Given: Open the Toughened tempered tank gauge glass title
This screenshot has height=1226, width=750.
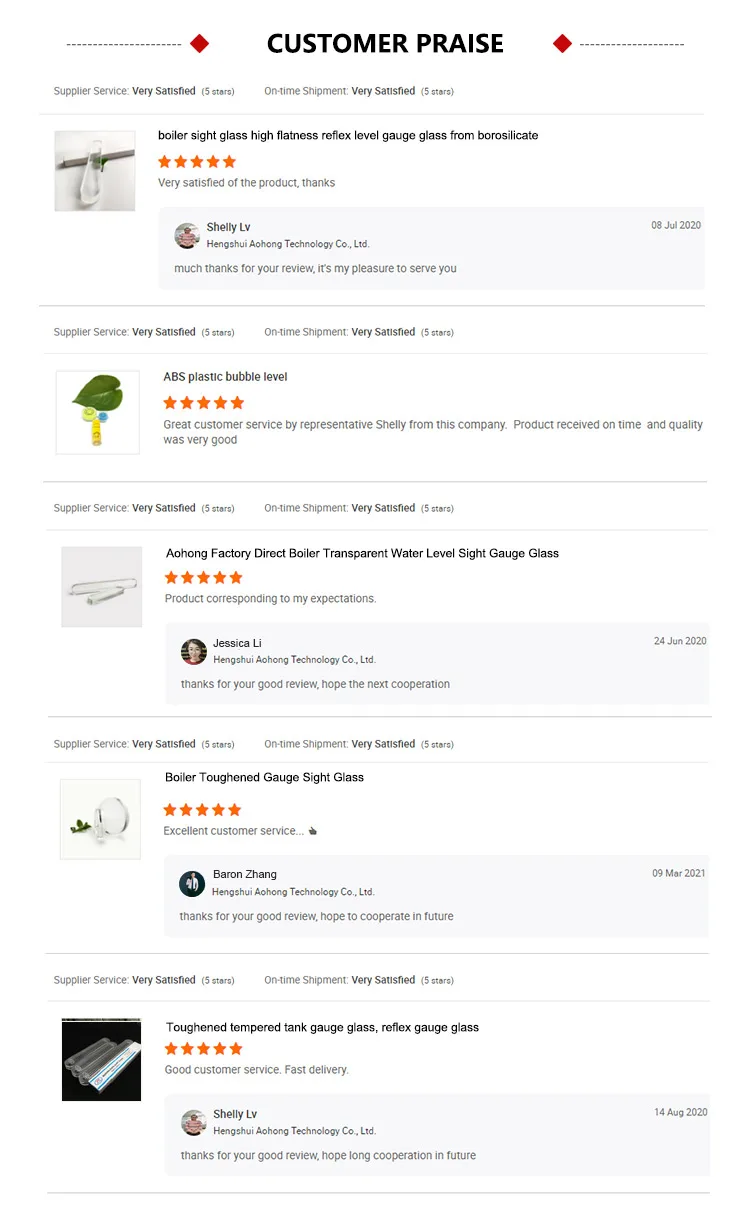Looking at the screenshot, I should [322, 1027].
